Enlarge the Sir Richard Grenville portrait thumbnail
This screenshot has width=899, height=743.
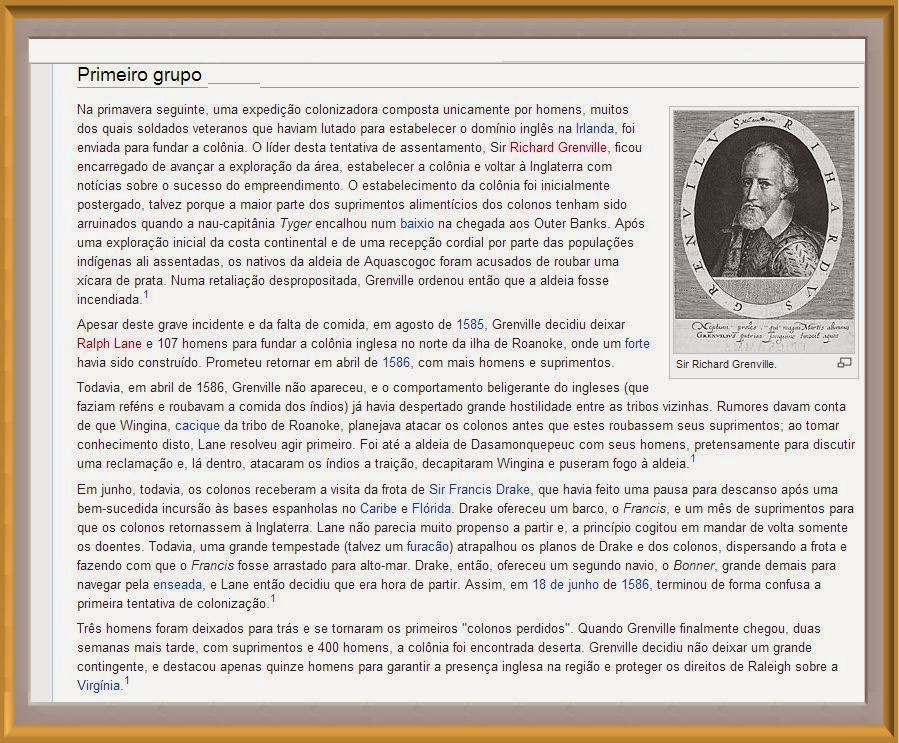click(764, 232)
